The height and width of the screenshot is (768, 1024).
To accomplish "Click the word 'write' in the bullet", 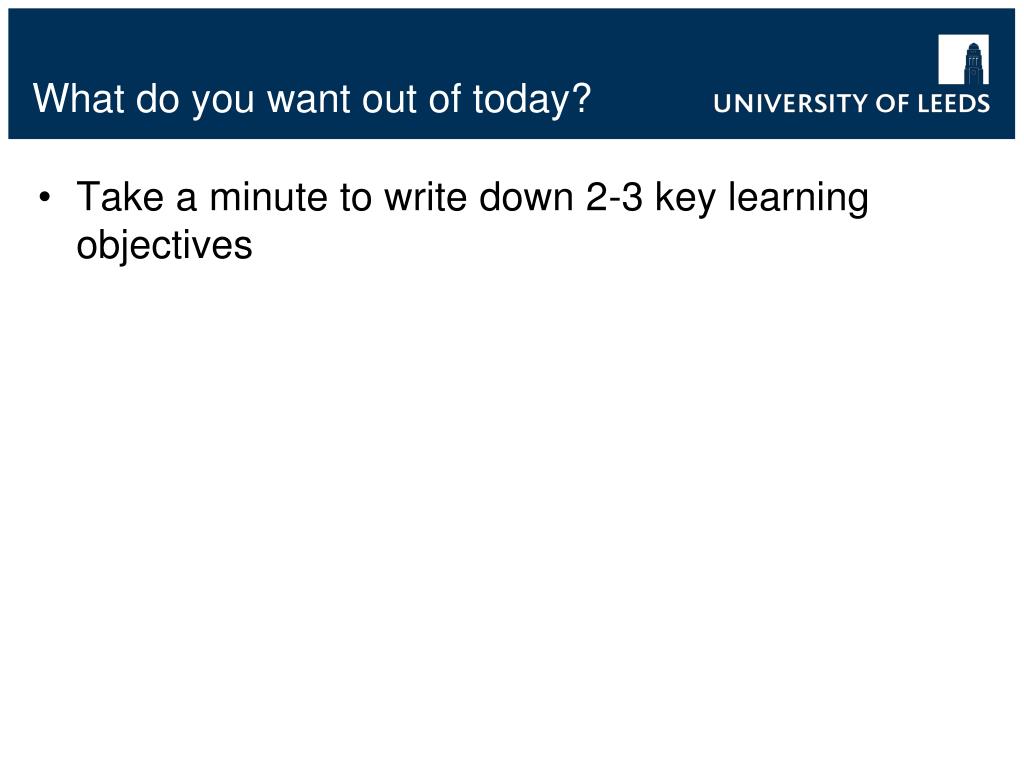I will (425, 197).
